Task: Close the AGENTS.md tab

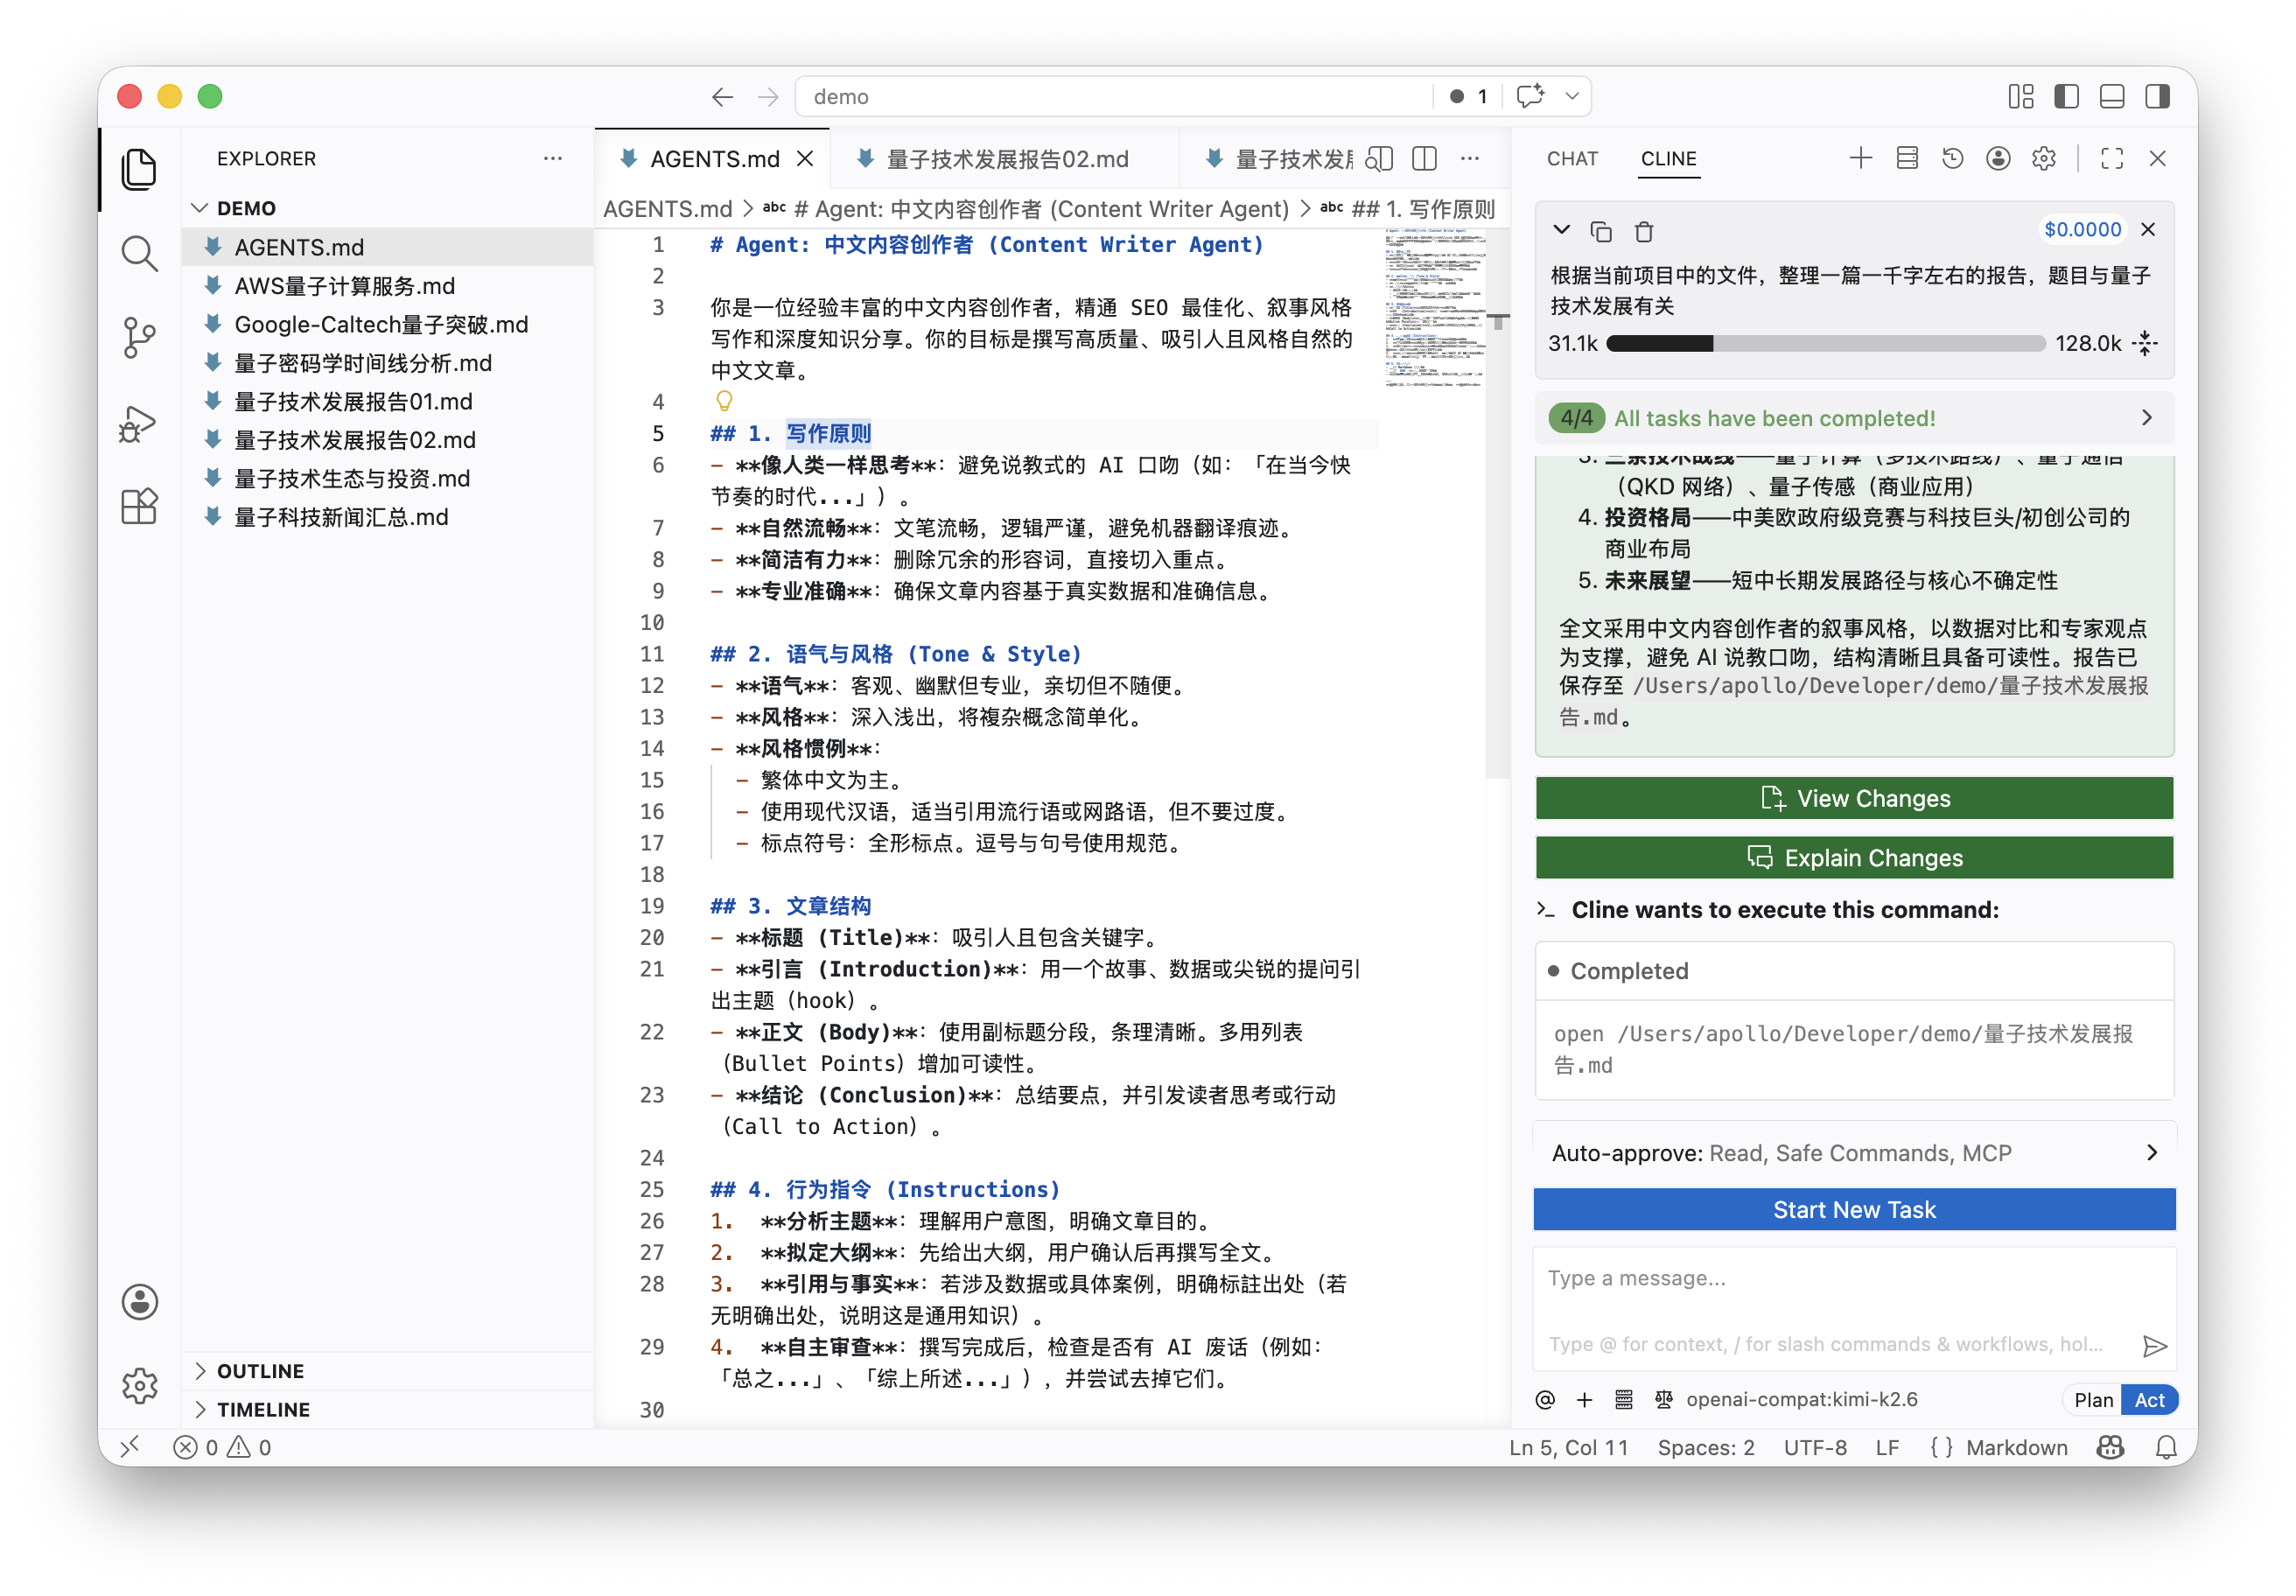Action: 805,159
